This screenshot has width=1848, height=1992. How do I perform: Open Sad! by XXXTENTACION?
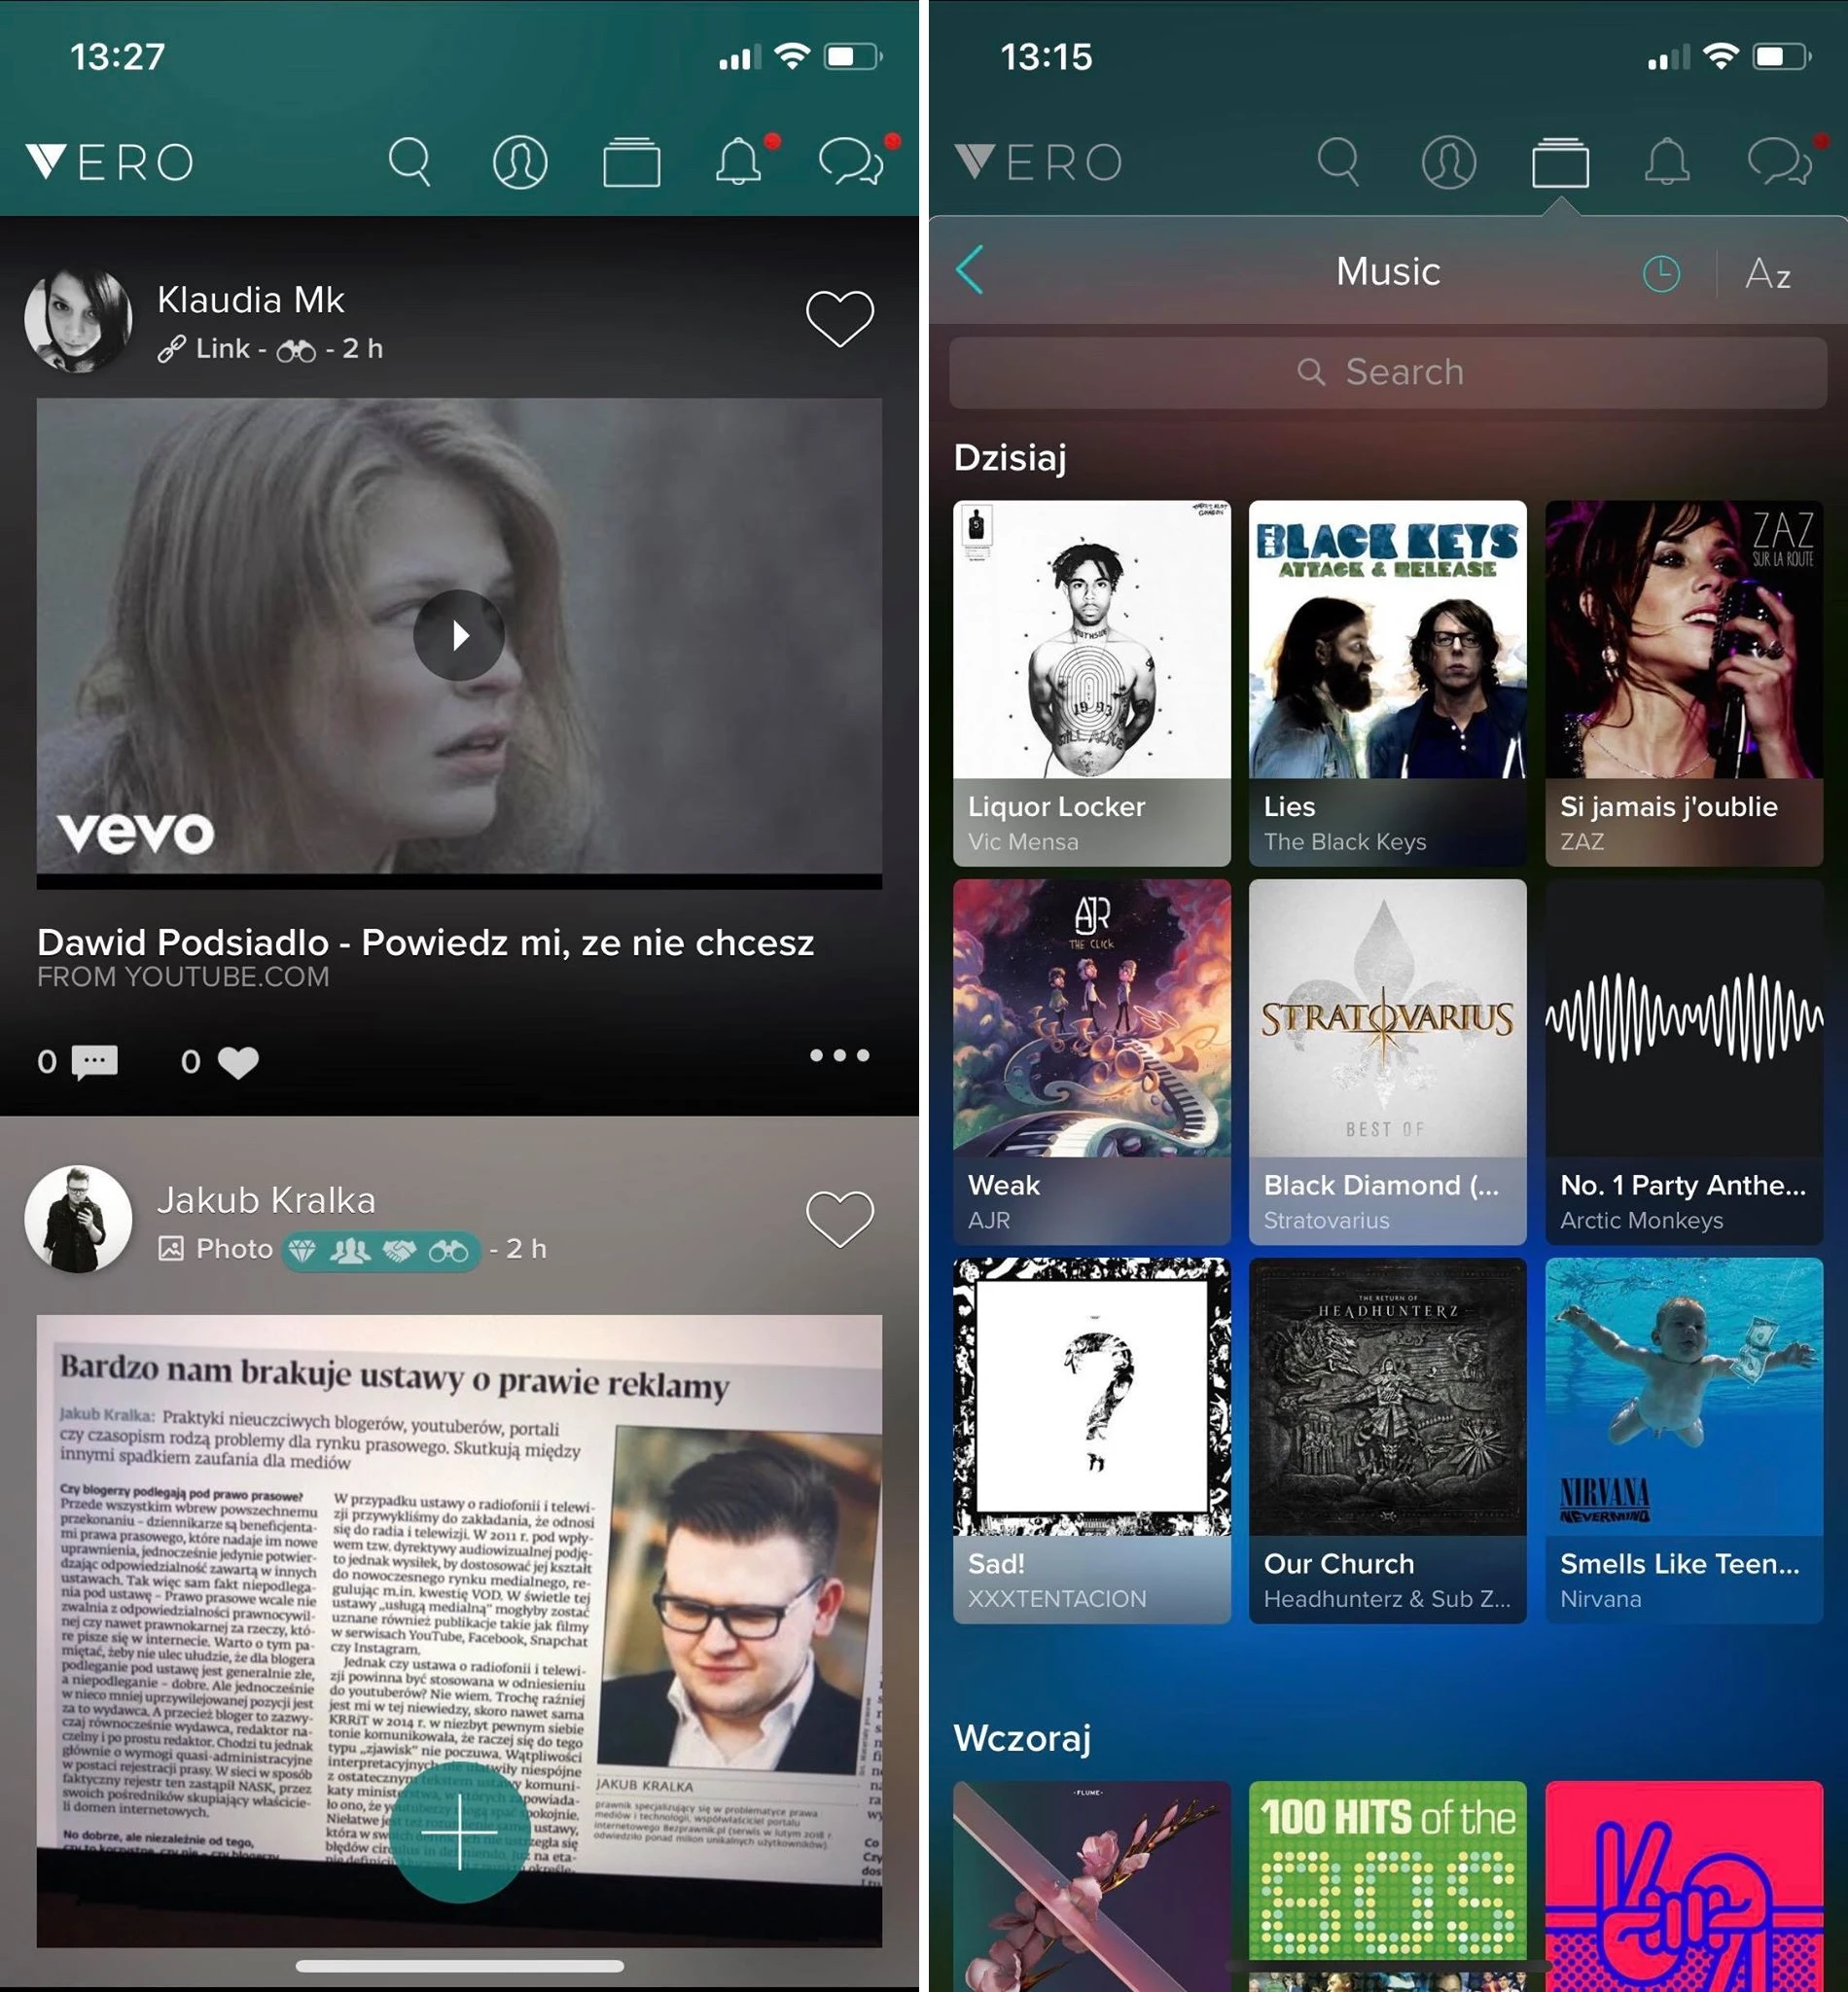coord(1092,1441)
